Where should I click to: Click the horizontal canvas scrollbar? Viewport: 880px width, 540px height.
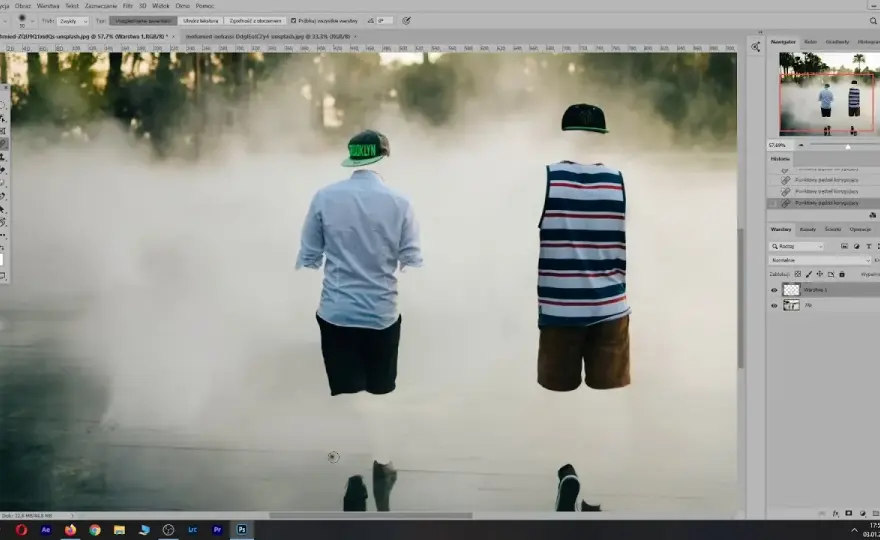(x=370, y=515)
